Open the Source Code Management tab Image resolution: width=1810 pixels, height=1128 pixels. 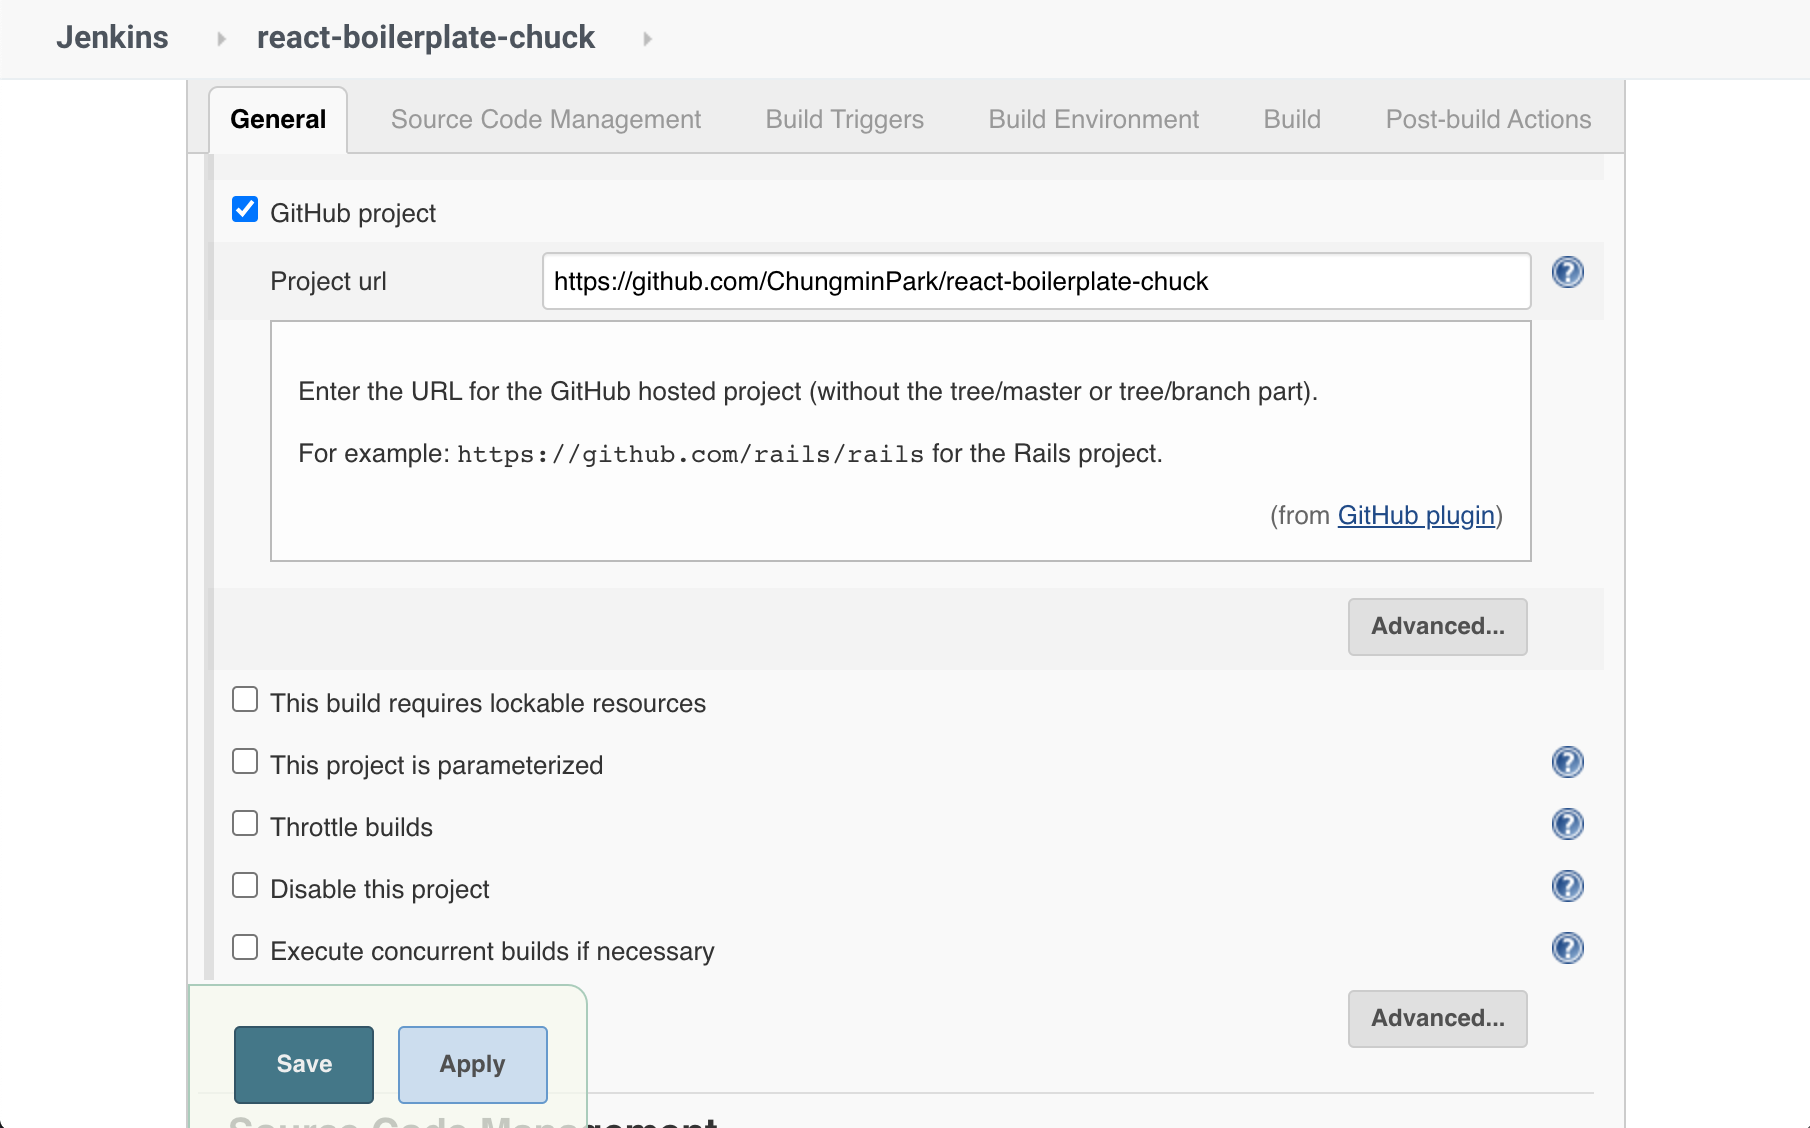[x=546, y=120]
